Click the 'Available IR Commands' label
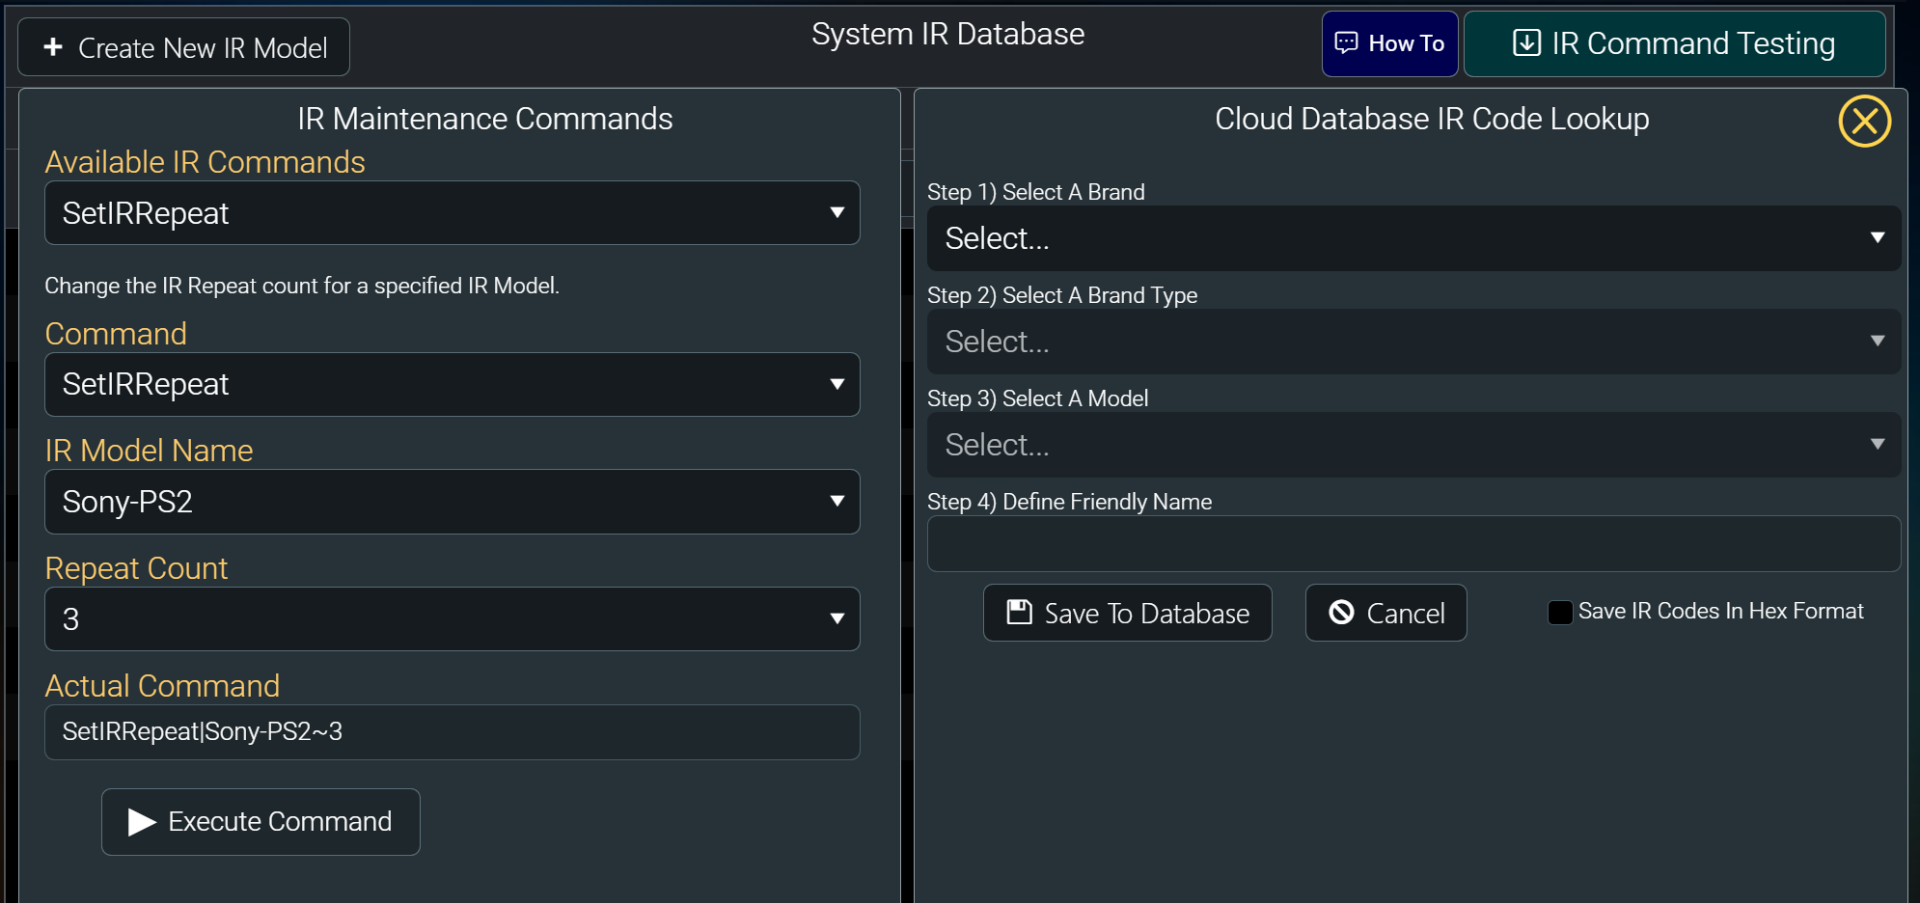This screenshot has width=1920, height=903. click(x=205, y=162)
